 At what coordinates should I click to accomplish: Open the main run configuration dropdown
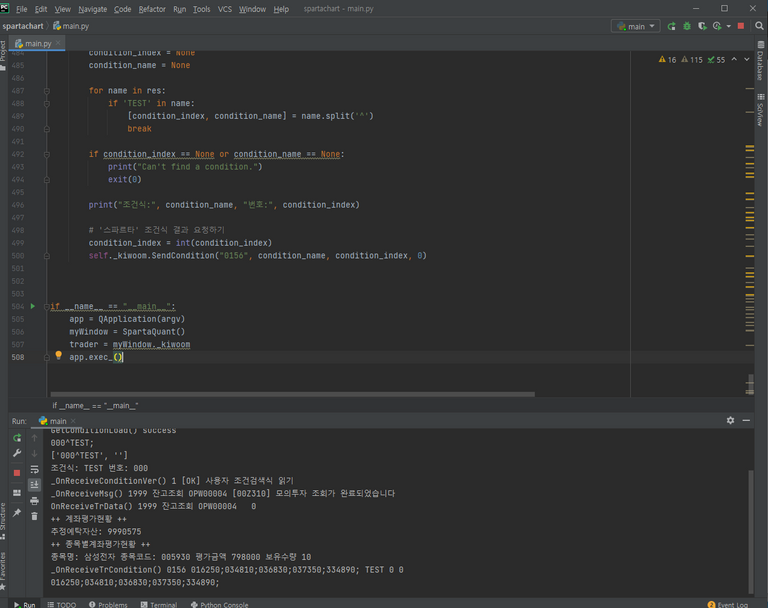pos(635,26)
